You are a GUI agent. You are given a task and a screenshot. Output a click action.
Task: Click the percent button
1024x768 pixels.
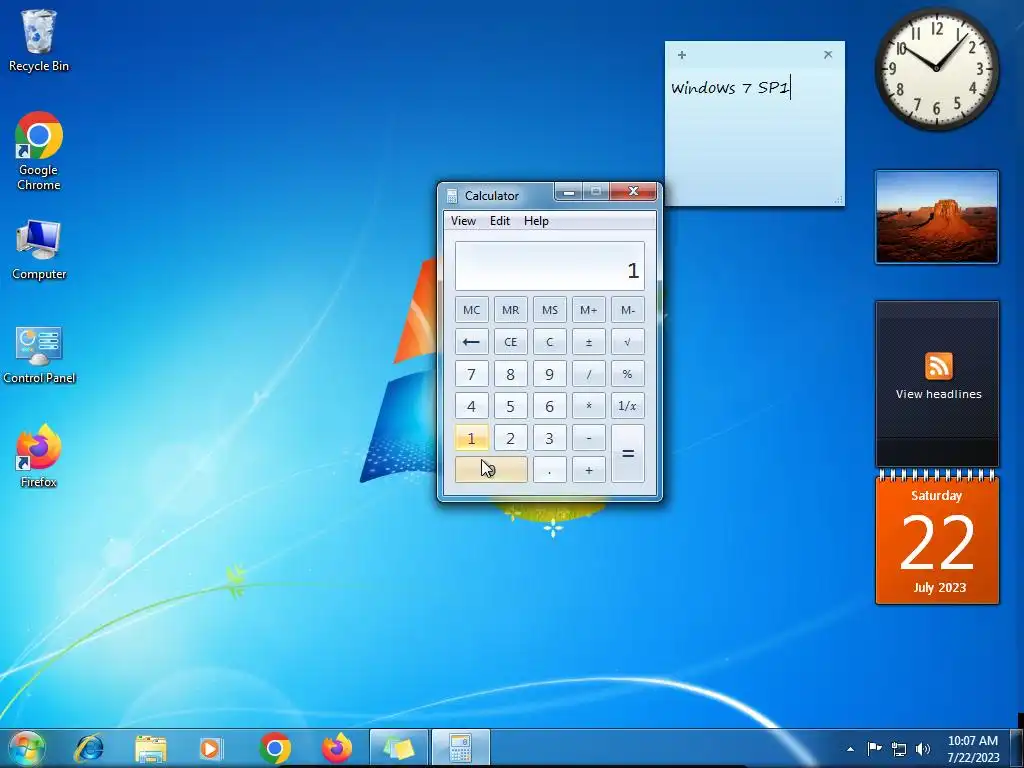coord(628,374)
